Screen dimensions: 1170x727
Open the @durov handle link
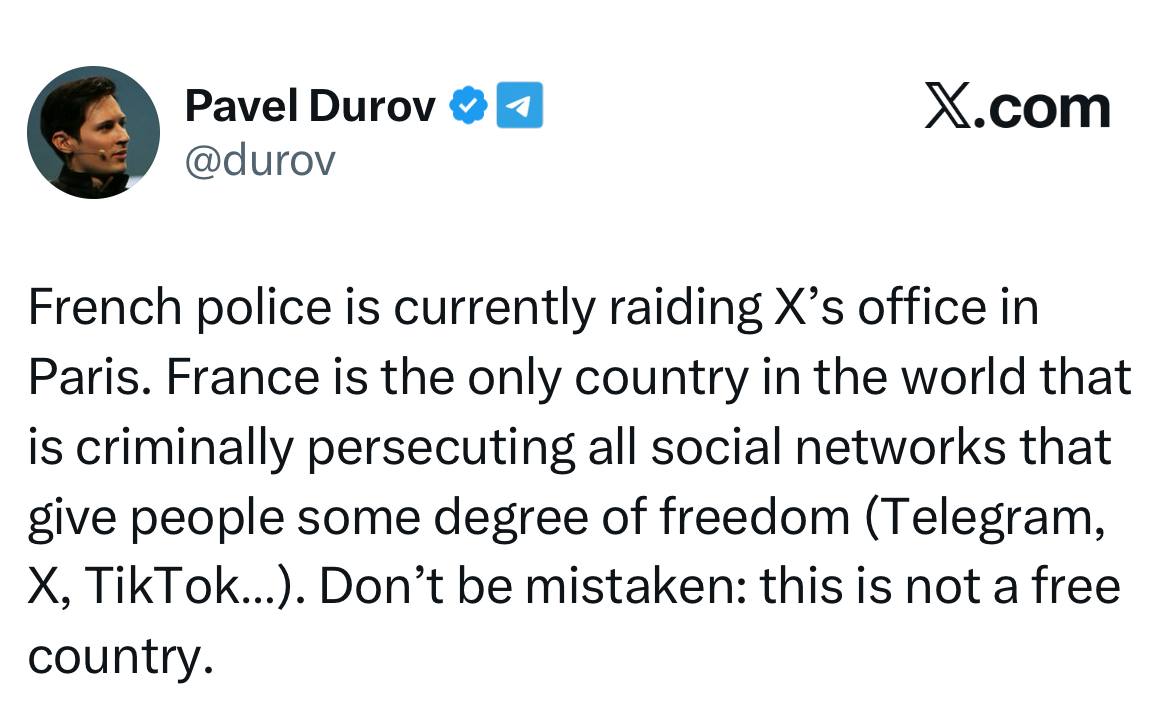[x=260, y=159]
